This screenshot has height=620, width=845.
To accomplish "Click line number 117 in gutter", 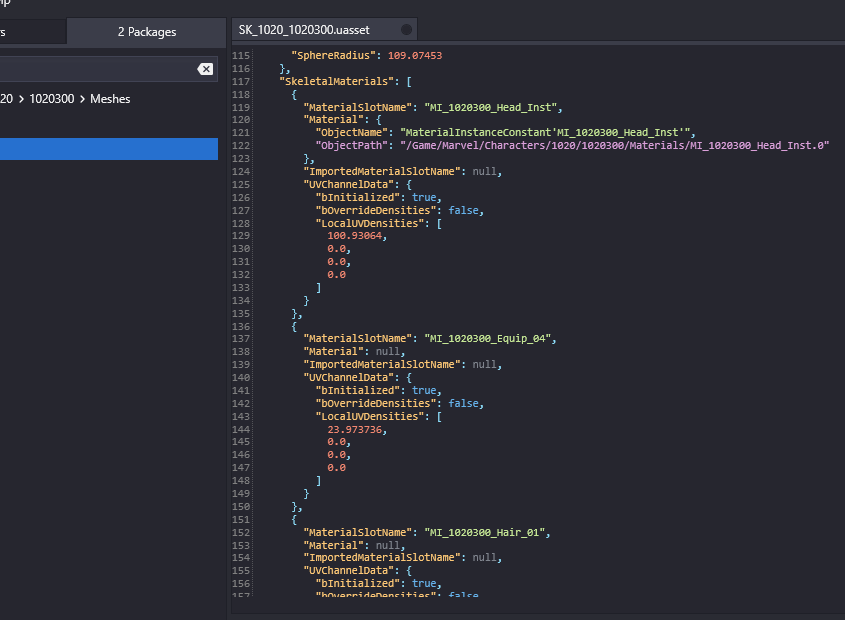I will click(x=241, y=81).
